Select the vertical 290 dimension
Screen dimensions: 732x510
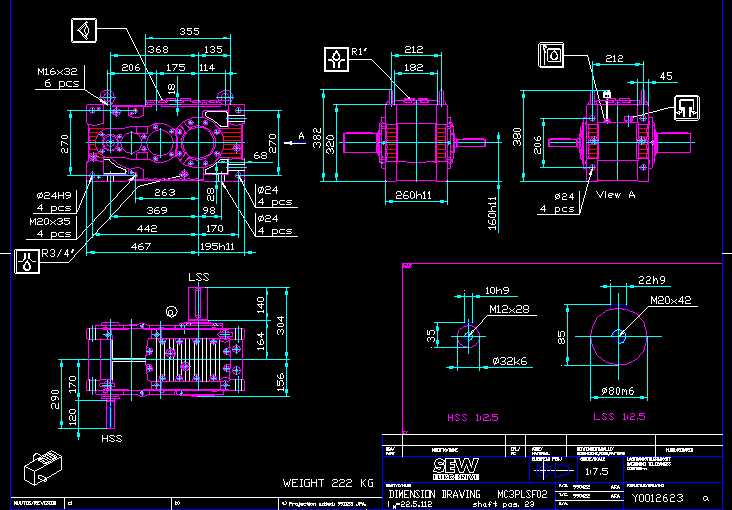(x=55, y=399)
